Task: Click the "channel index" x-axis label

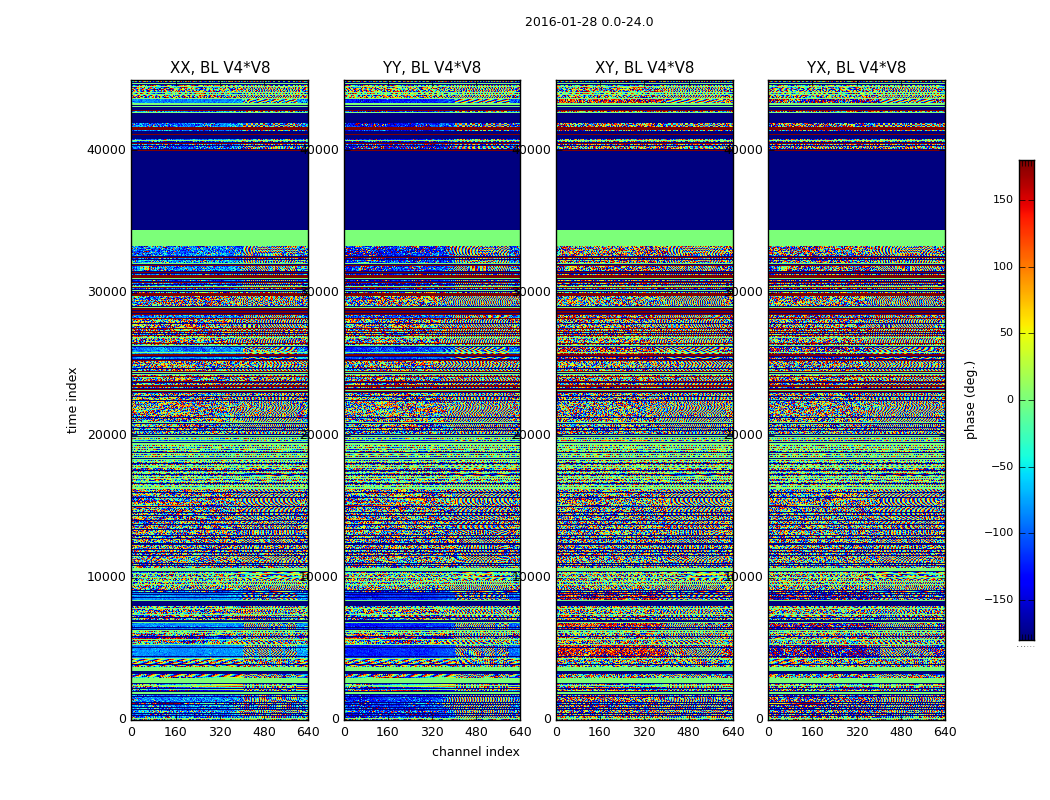Action: tap(476, 752)
